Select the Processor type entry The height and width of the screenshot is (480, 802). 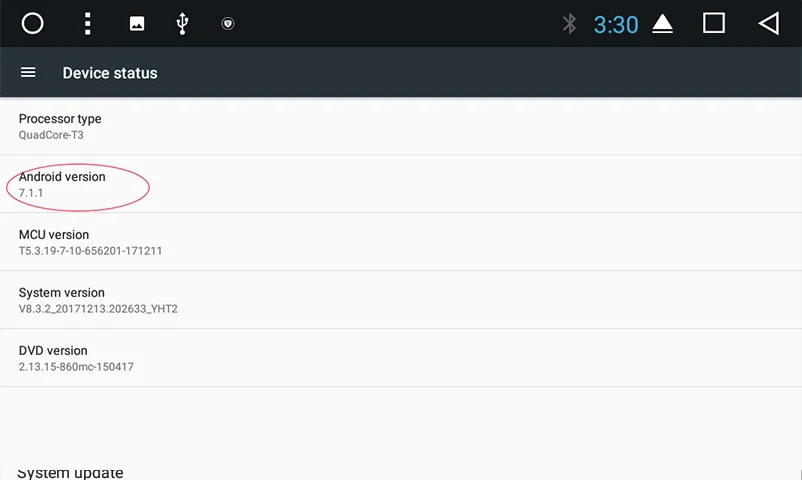tap(400, 126)
